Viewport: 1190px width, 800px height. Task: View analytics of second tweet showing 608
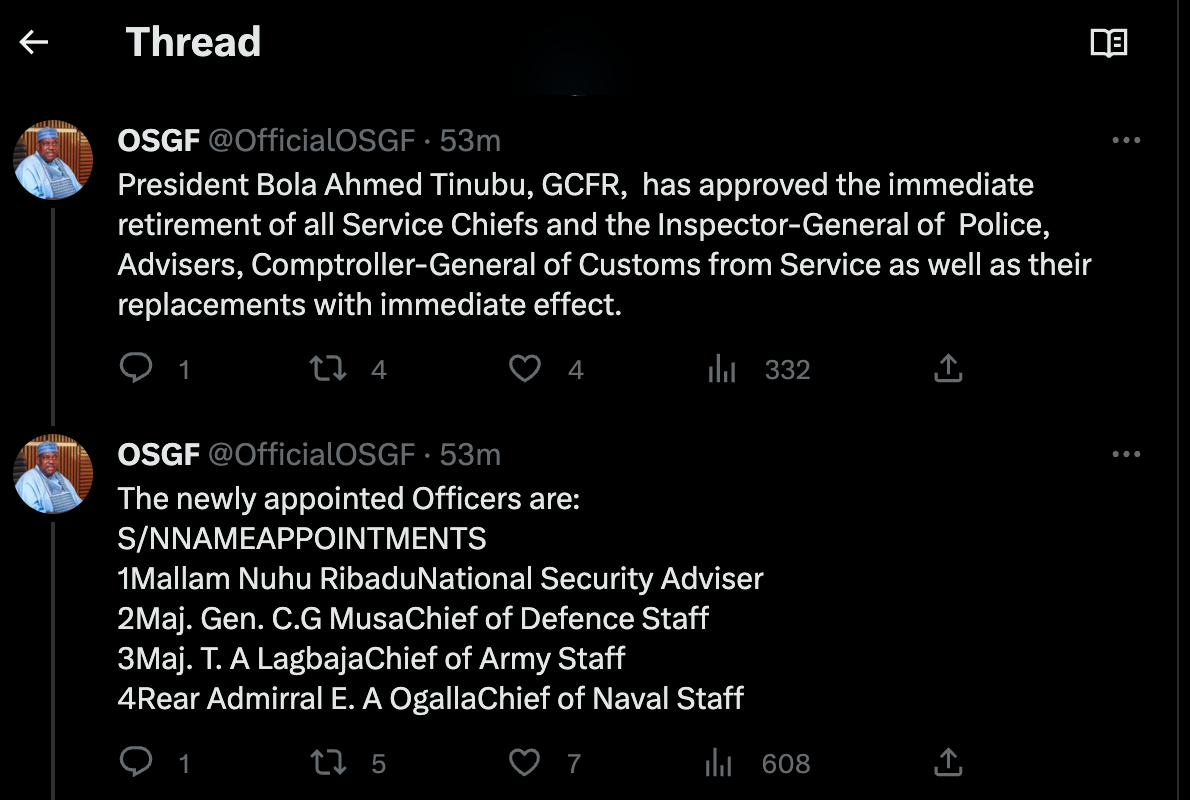[x=720, y=764]
